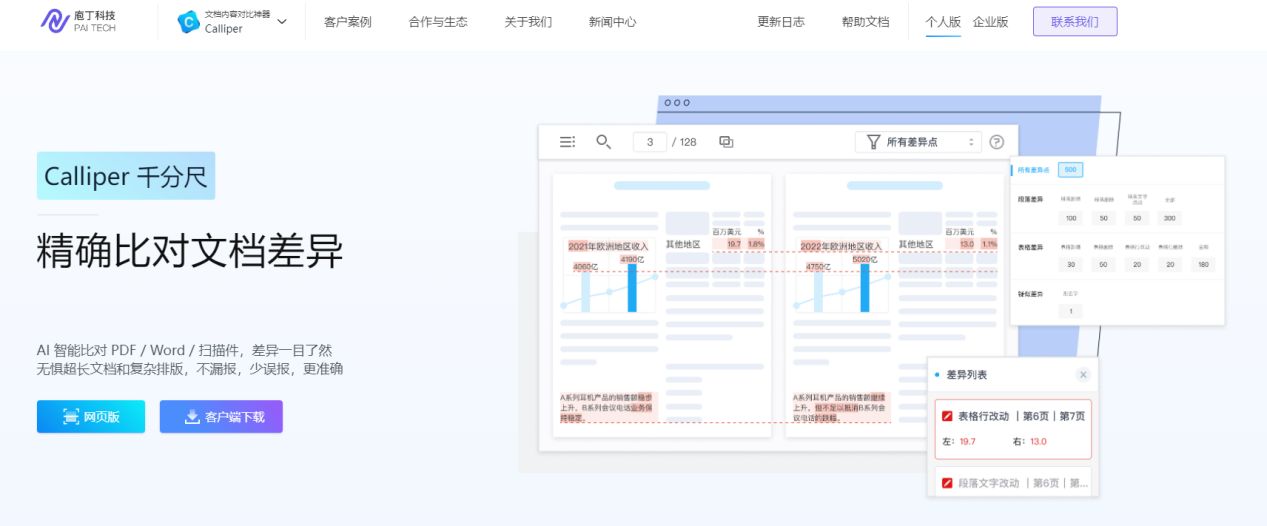The image size is (1267, 526).
Task: Click the 差异列表 panel title
Action: point(966,375)
